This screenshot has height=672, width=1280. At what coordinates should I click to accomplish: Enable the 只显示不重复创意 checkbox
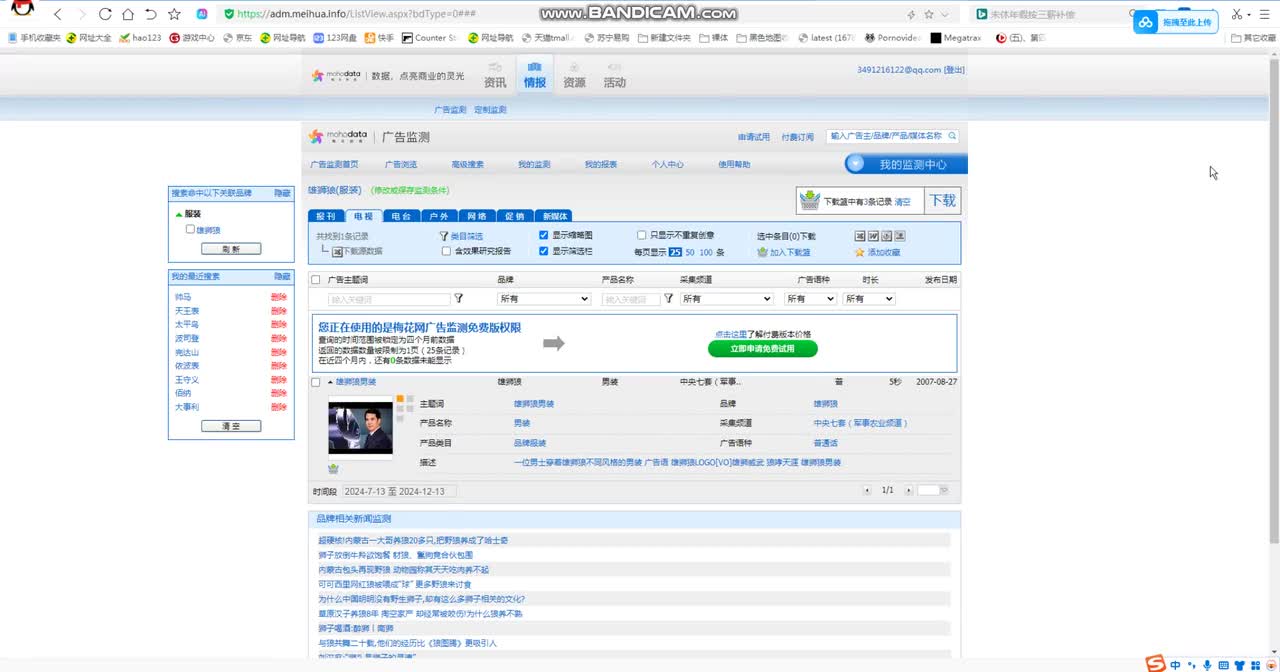[642, 235]
